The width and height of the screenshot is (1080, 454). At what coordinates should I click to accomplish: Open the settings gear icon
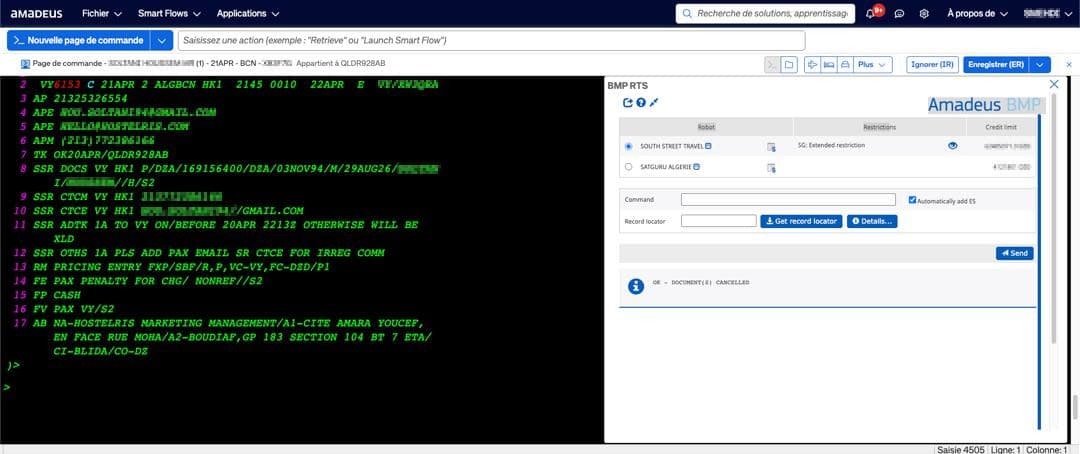924,14
